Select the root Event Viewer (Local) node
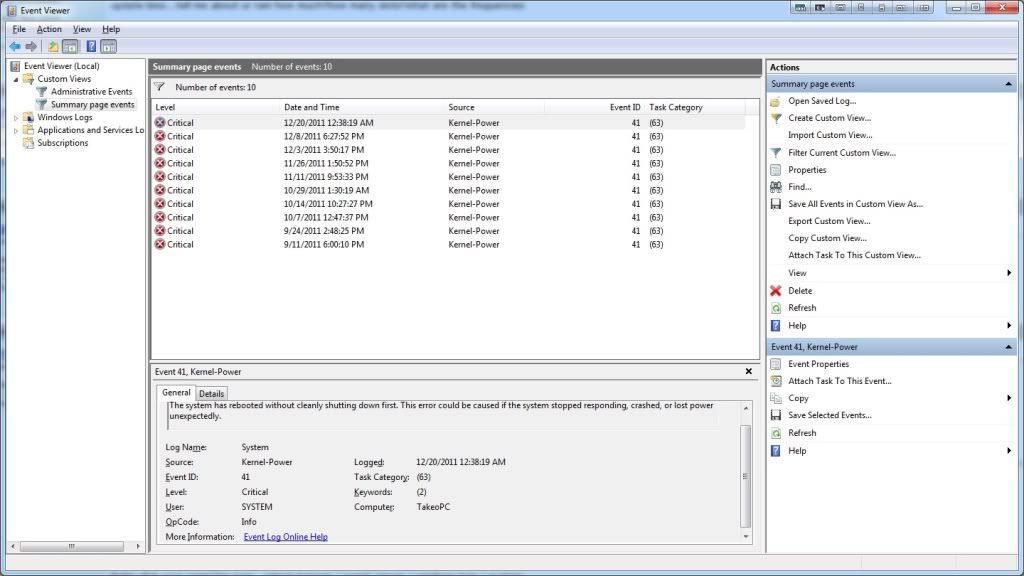This screenshot has width=1024, height=576. coord(61,66)
